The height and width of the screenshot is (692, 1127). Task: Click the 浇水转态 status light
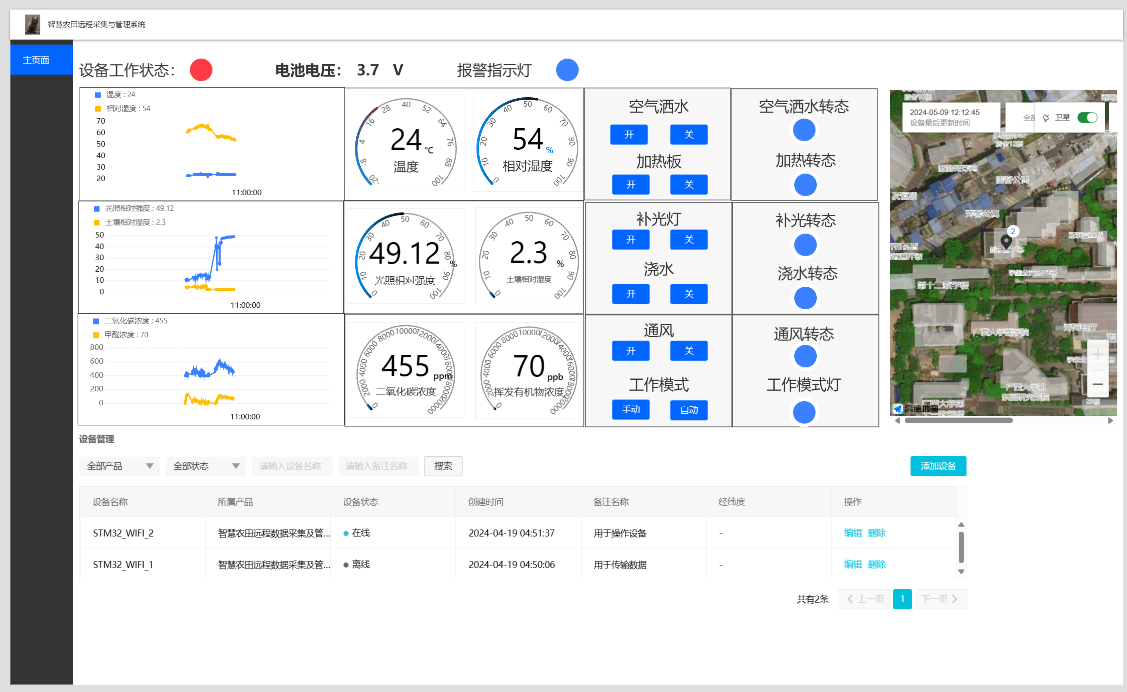click(805, 297)
